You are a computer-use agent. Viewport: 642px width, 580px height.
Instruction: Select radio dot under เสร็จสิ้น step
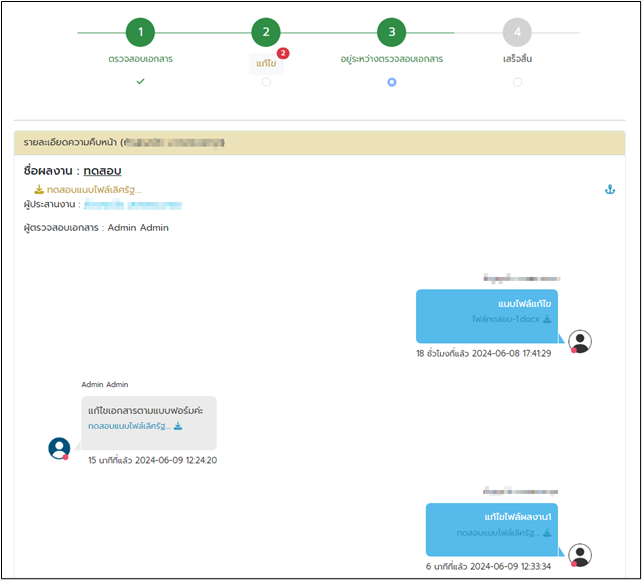[x=517, y=82]
